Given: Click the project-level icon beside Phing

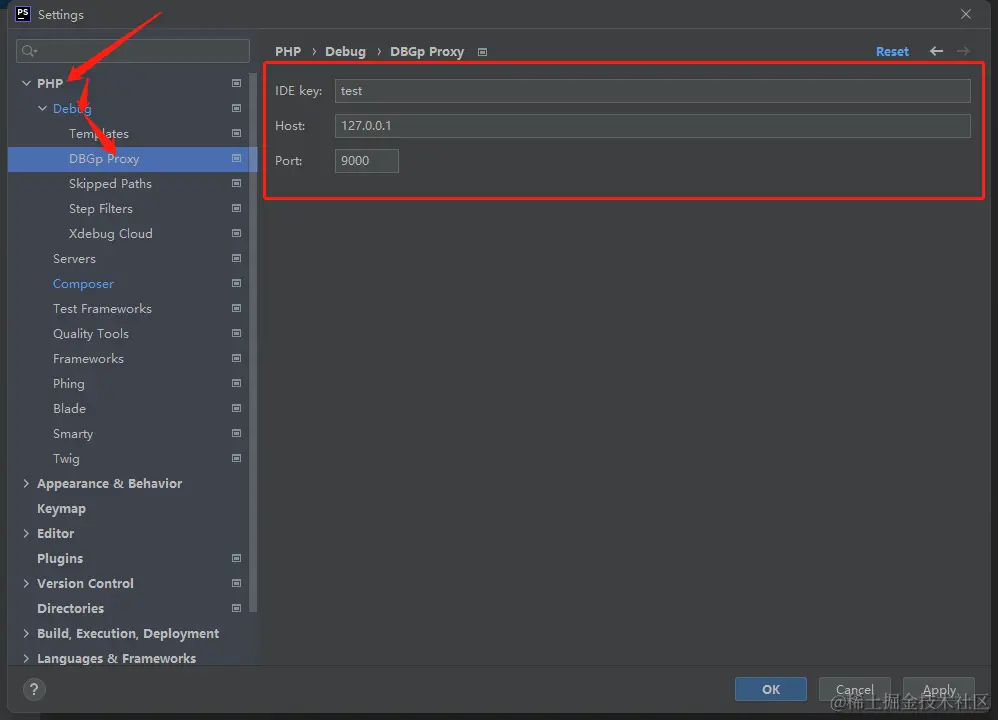Looking at the screenshot, I should point(236,383).
